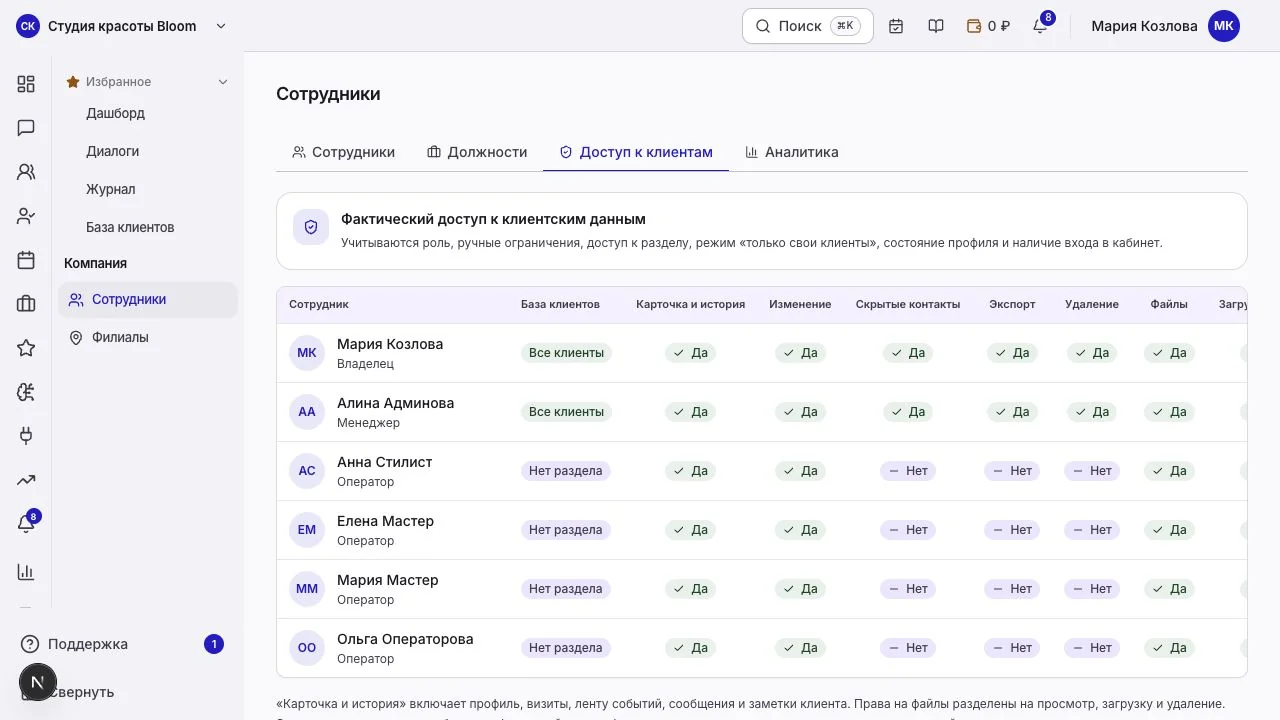Image resolution: width=1280 pixels, height=720 pixels.
Task: Open the calendar-check icon in top bar
Action: [x=896, y=26]
